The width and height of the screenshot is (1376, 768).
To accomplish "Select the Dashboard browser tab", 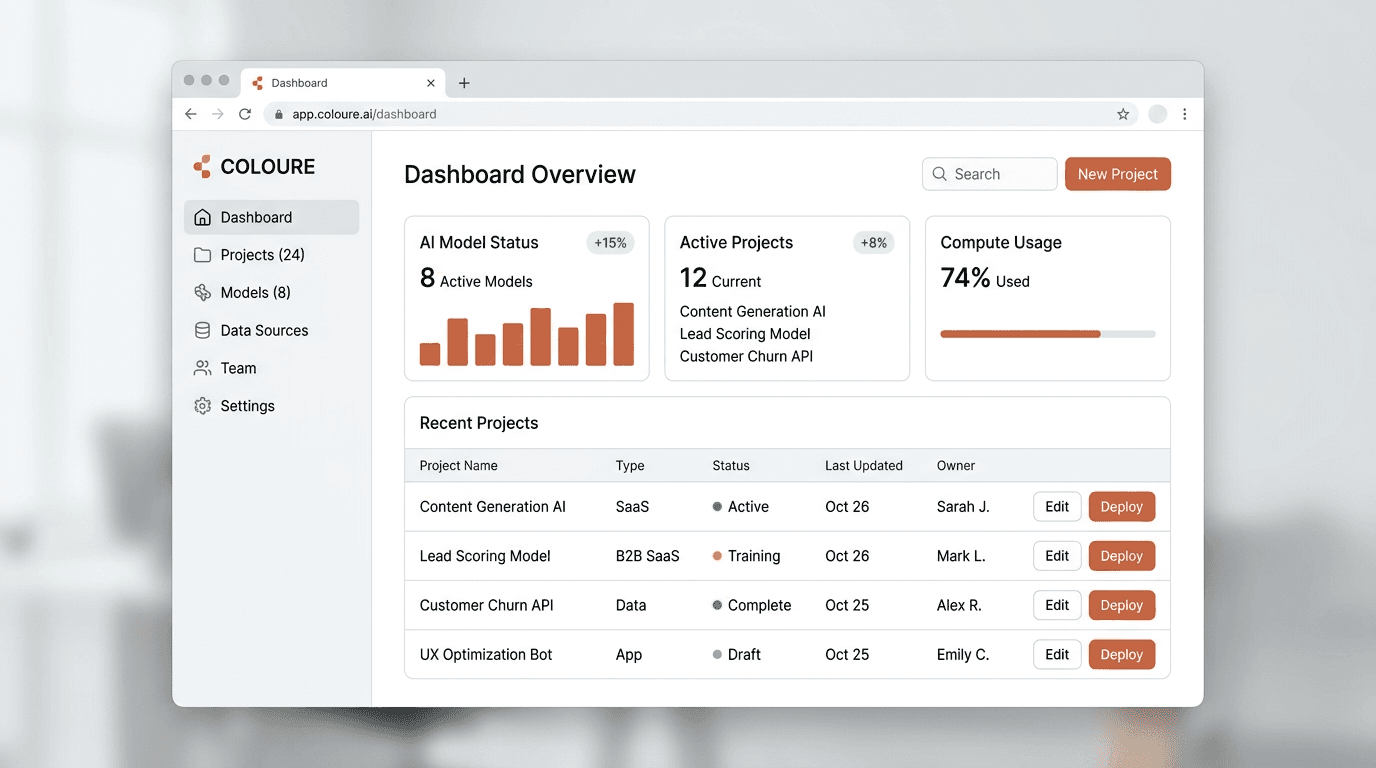I will [345, 83].
